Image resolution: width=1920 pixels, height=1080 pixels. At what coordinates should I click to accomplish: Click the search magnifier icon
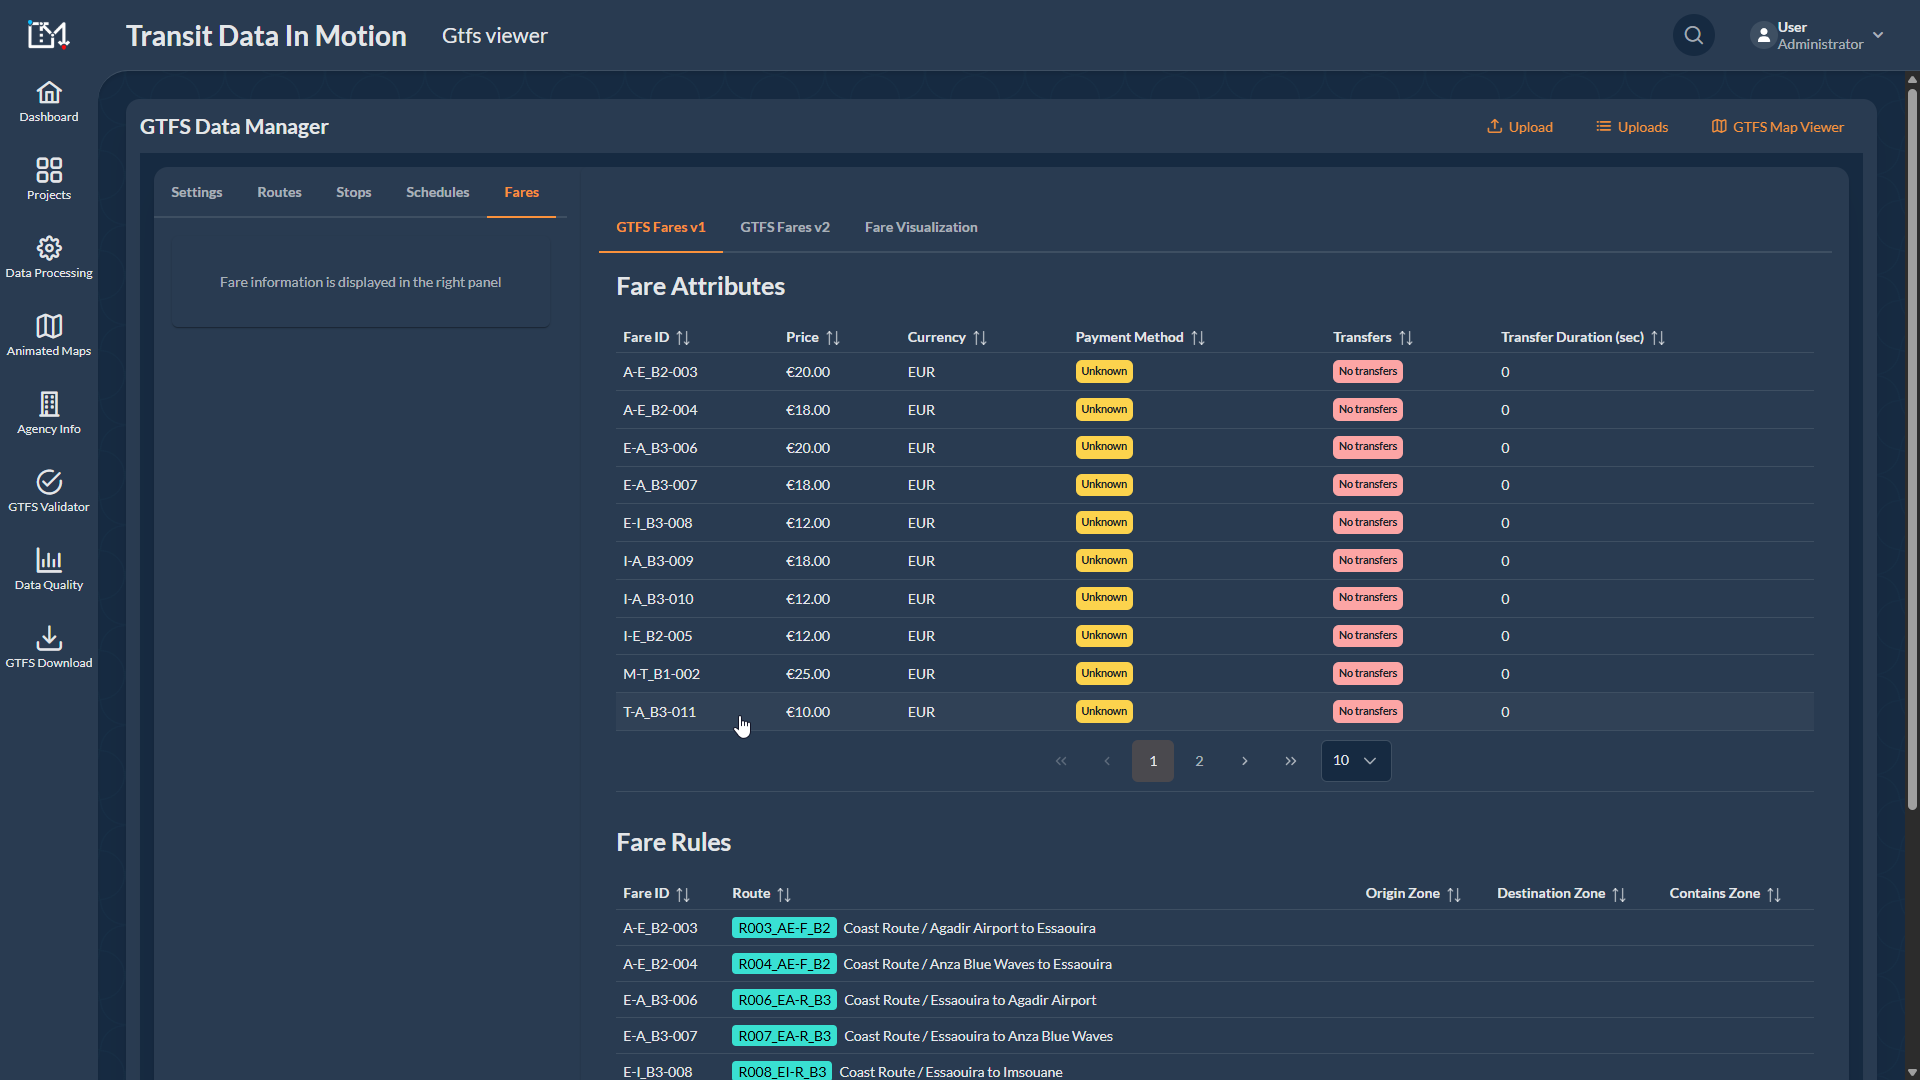(1693, 36)
